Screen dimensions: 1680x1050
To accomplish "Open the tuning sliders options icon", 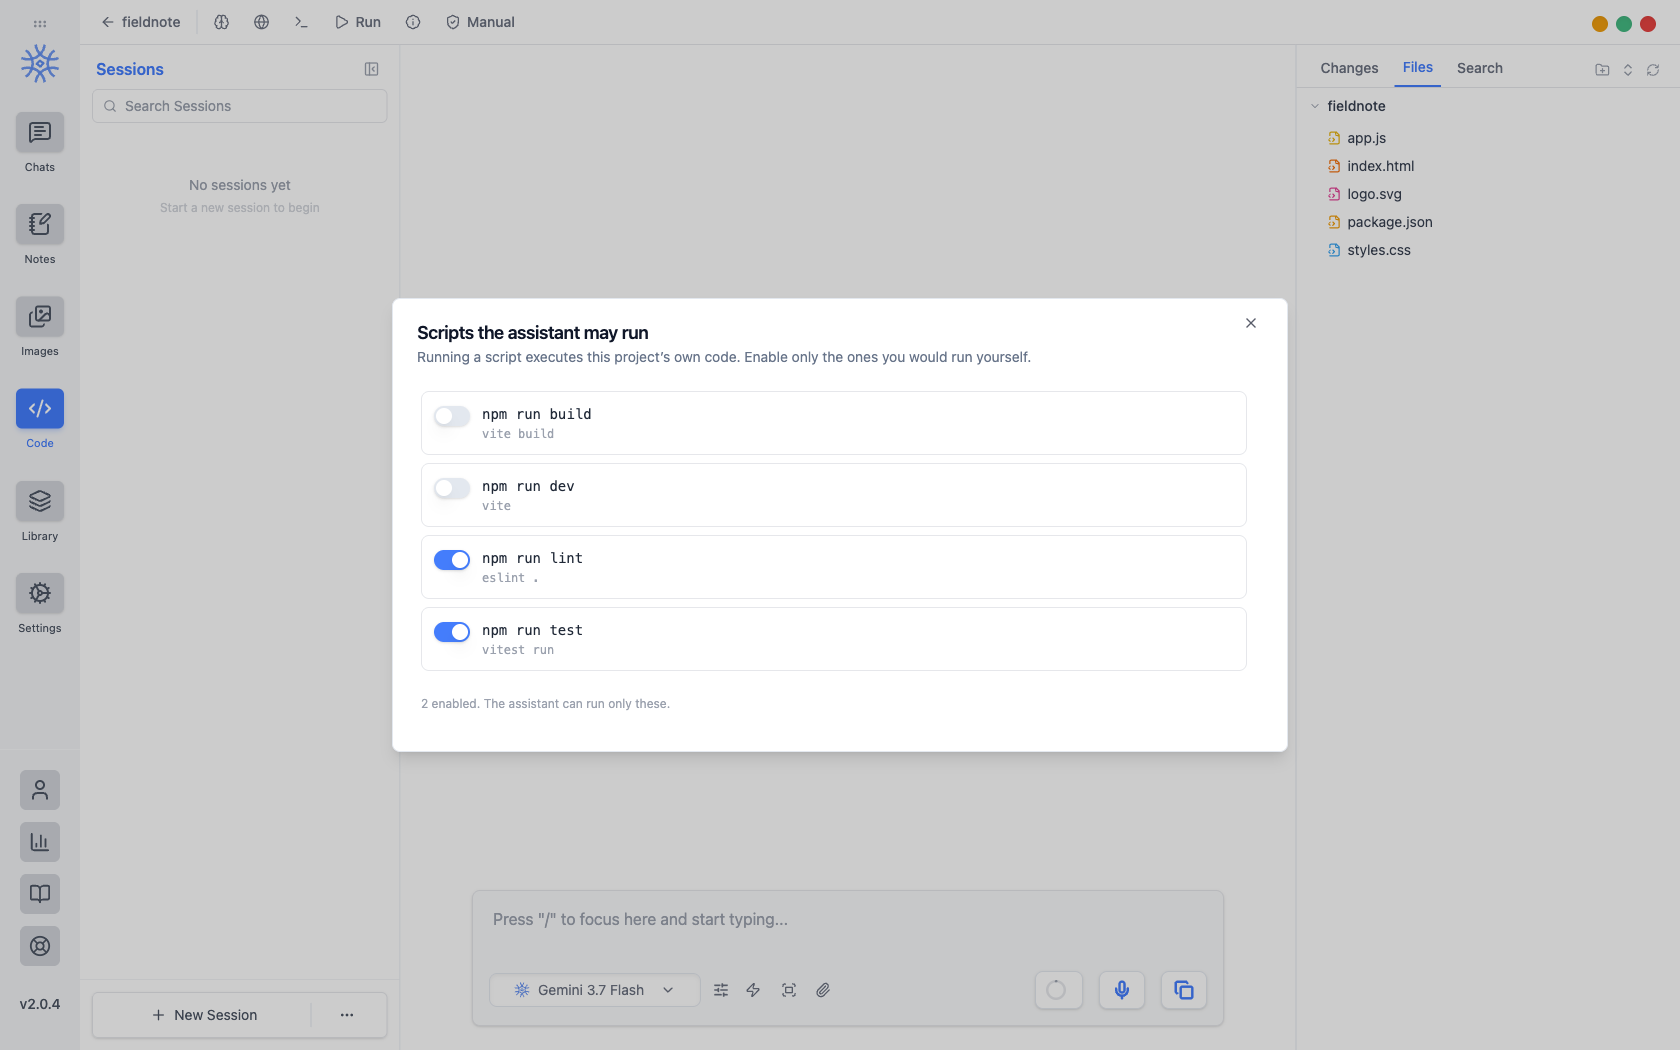I will click(x=721, y=990).
